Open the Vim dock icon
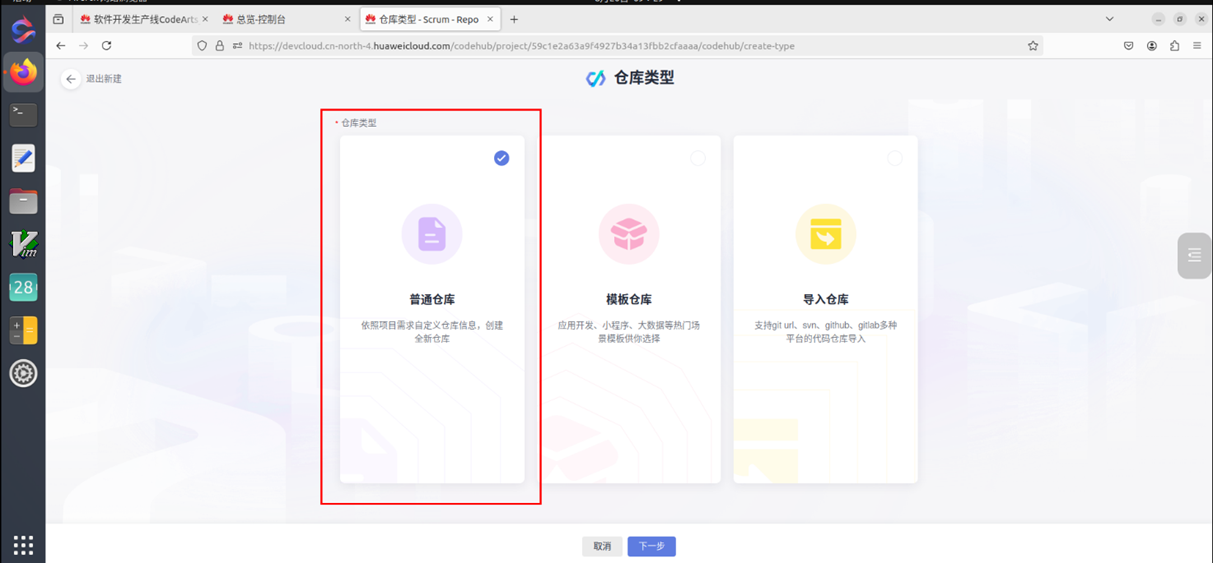Viewport: 1213px width, 563px height. [x=23, y=244]
